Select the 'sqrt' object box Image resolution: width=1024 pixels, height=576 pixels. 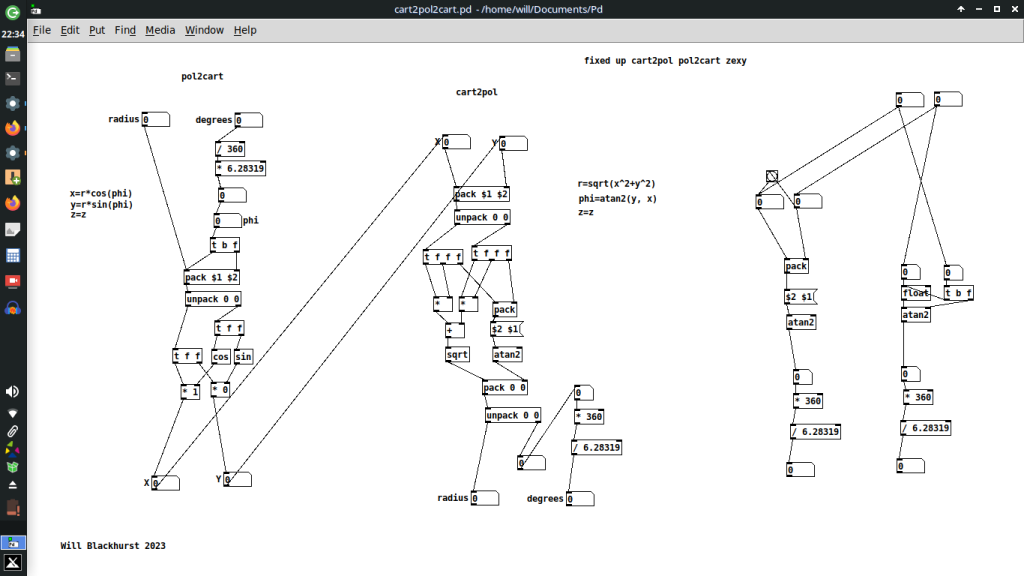pyautogui.click(x=457, y=355)
